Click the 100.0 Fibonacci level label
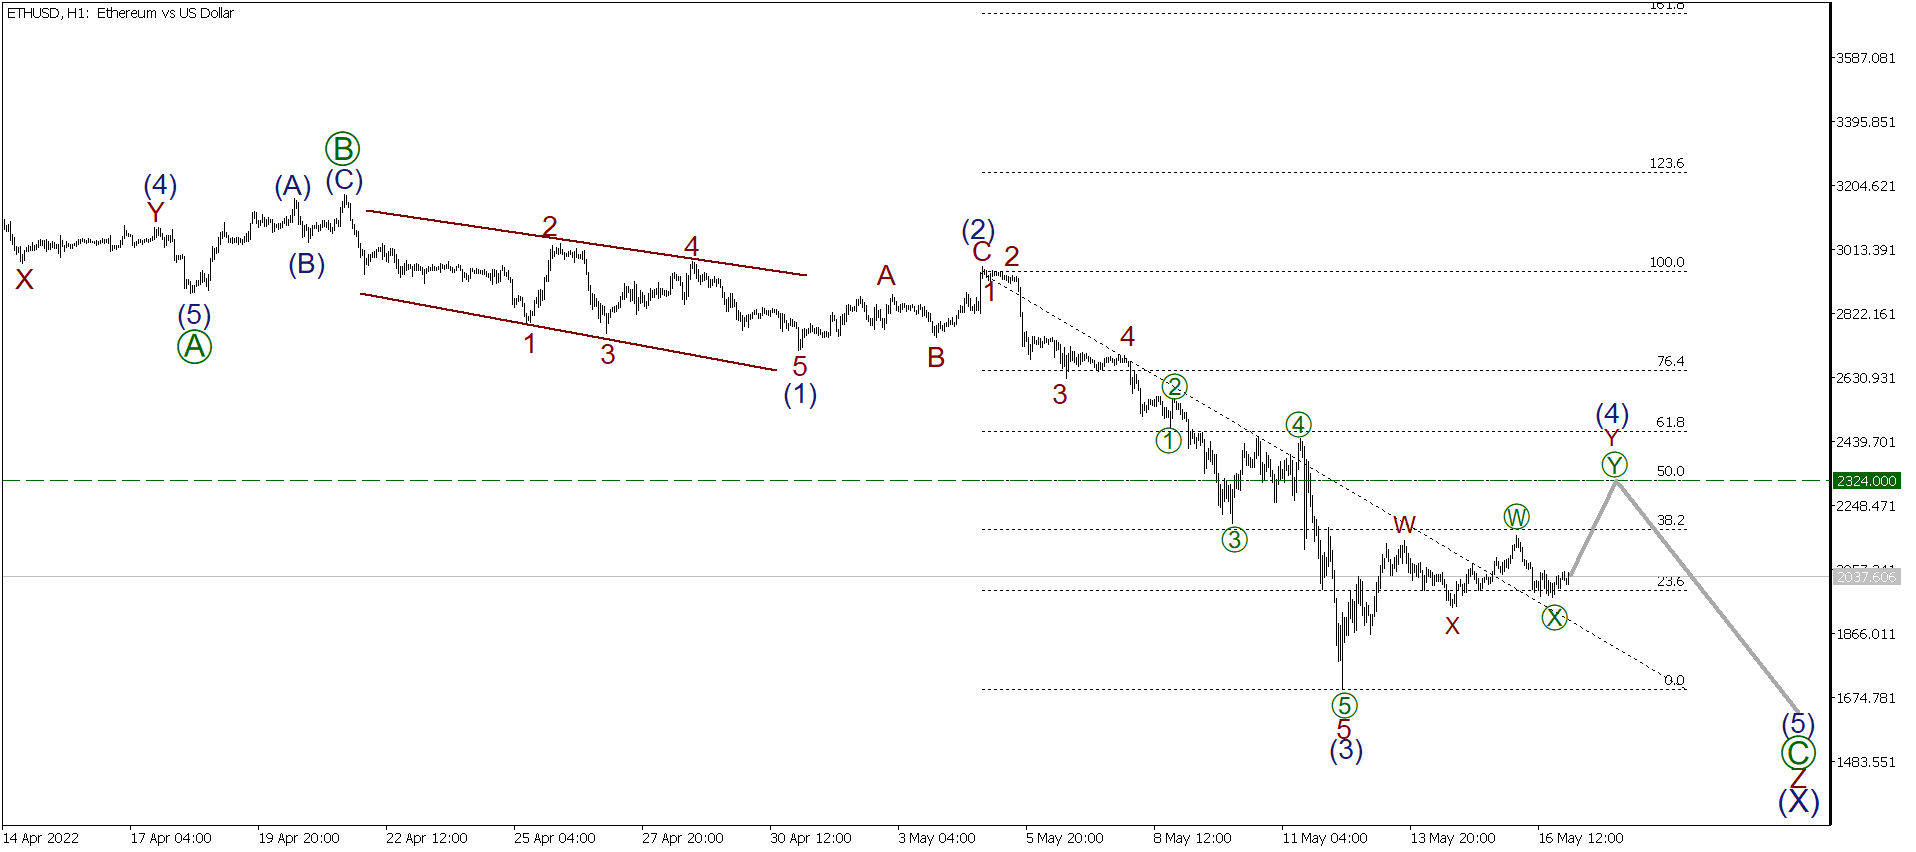 pyautogui.click(x=1667, y=262)
